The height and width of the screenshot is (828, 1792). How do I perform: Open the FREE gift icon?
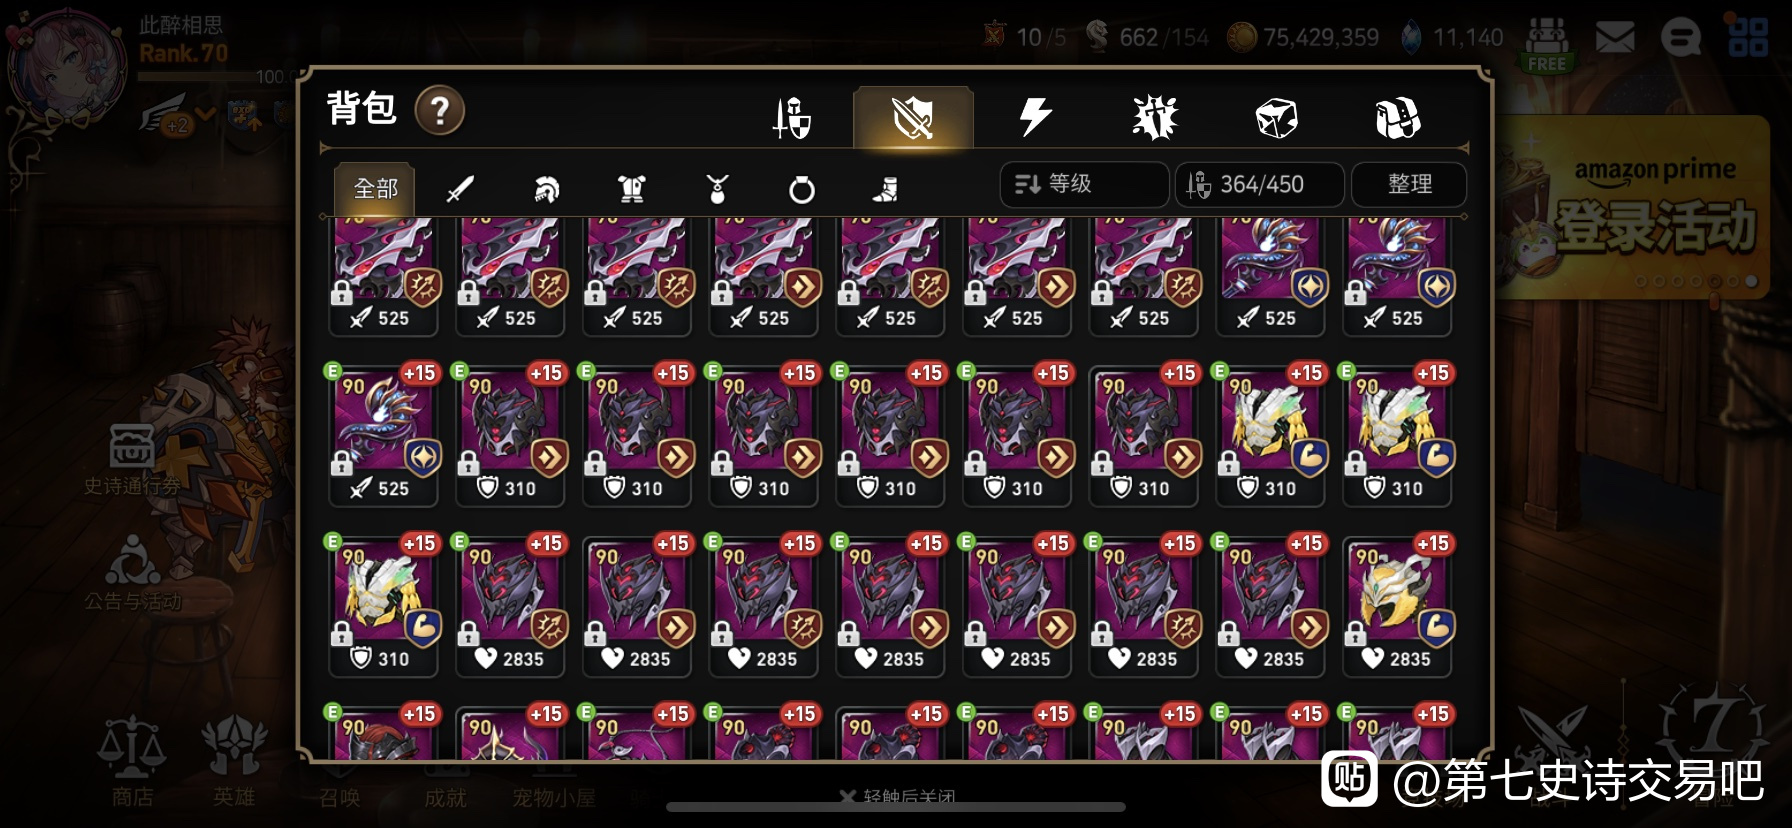[x=1547, y=46]
